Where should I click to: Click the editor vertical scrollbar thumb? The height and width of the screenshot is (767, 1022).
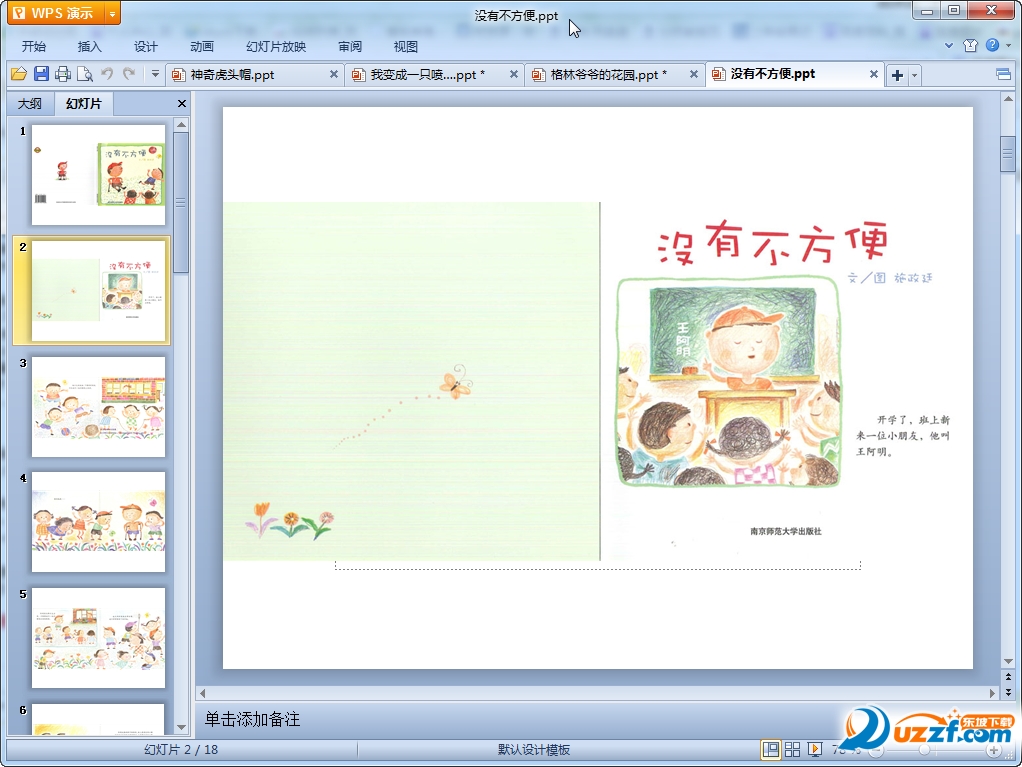[x=1008, y=154]
